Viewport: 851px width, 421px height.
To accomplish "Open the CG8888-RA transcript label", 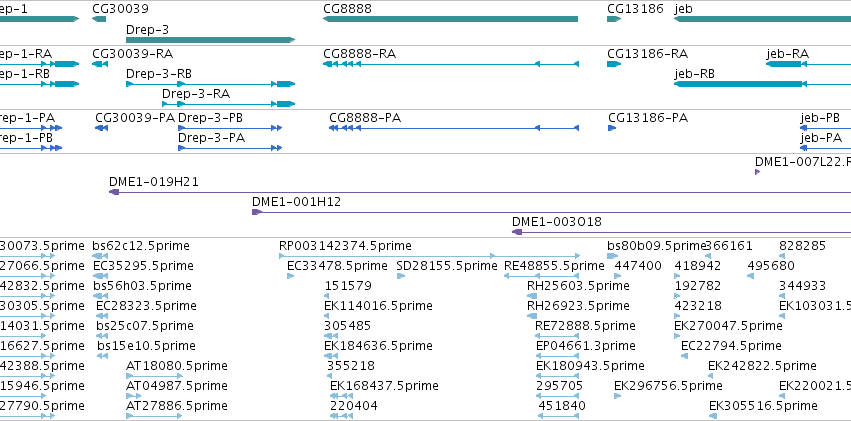I will pyautogui.click(x=359, y=54).
